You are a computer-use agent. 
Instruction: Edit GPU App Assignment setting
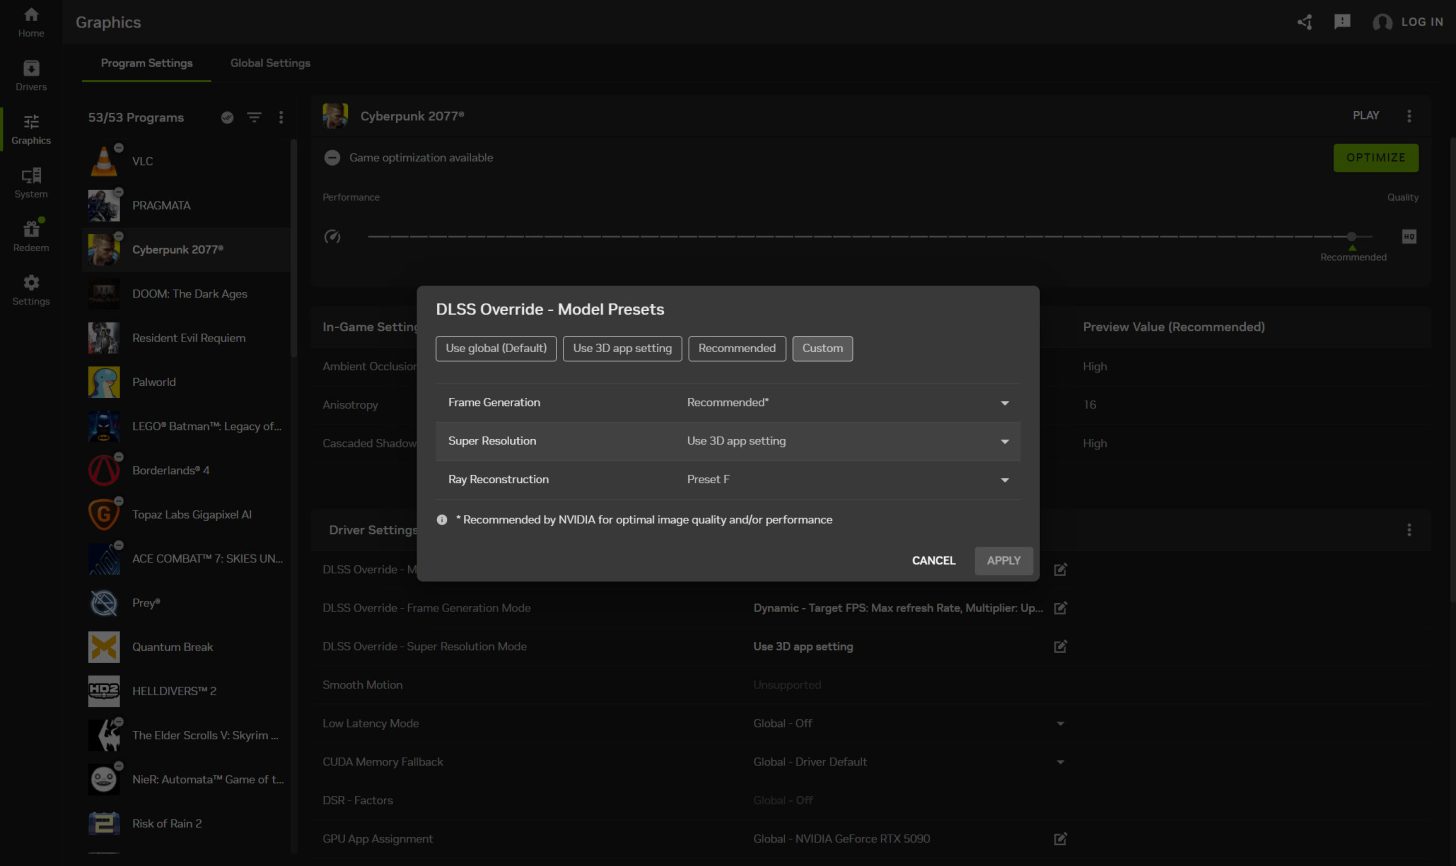(1060, 839)
